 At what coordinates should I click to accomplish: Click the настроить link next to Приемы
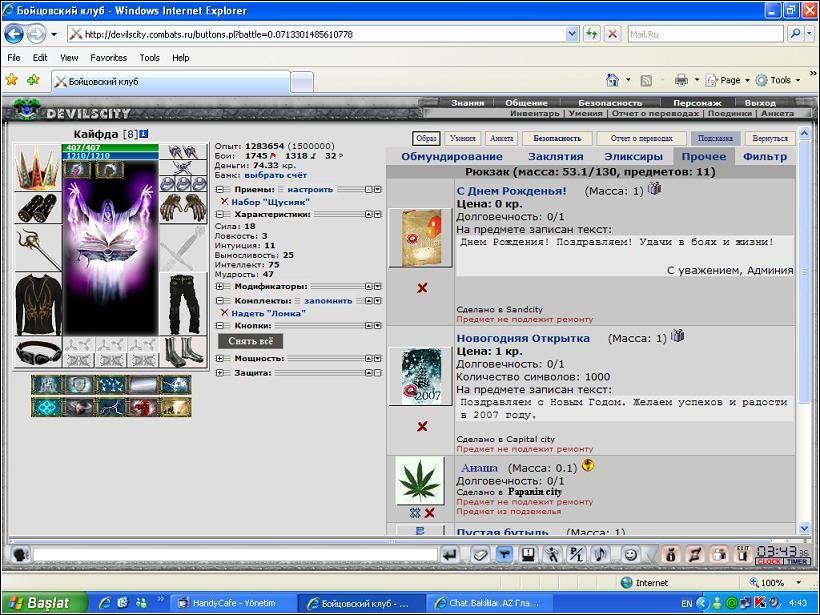[x=310, y=189]
